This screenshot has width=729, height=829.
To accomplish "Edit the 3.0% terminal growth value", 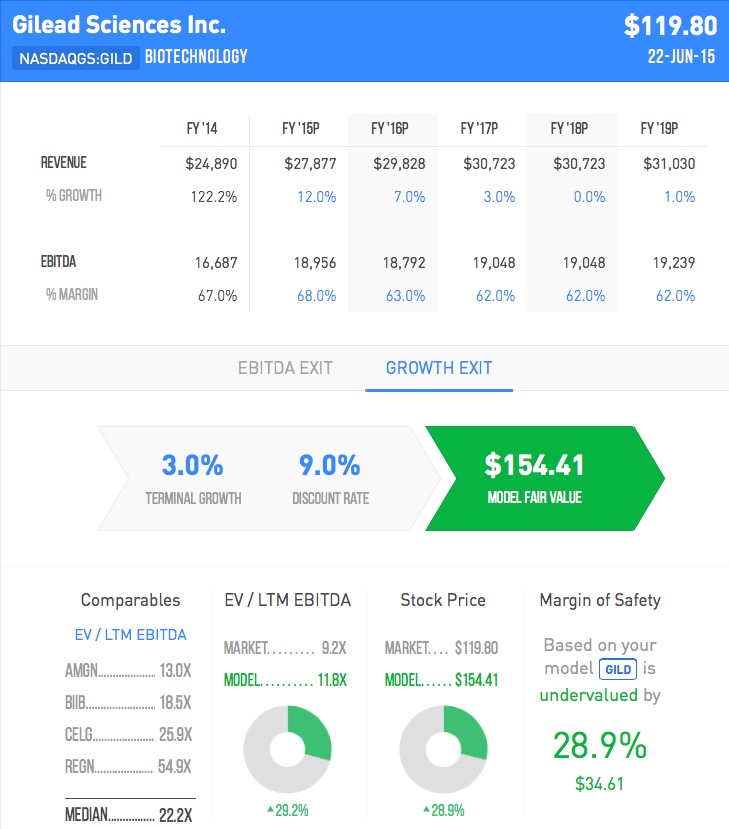I will 192,465.
